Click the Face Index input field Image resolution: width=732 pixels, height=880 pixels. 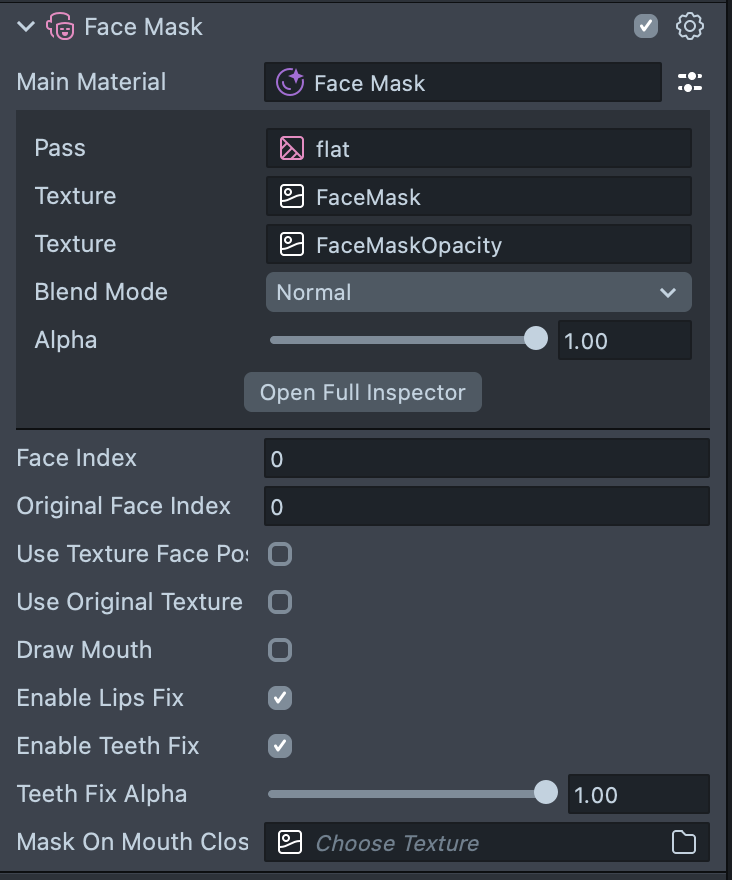(486, 459)
